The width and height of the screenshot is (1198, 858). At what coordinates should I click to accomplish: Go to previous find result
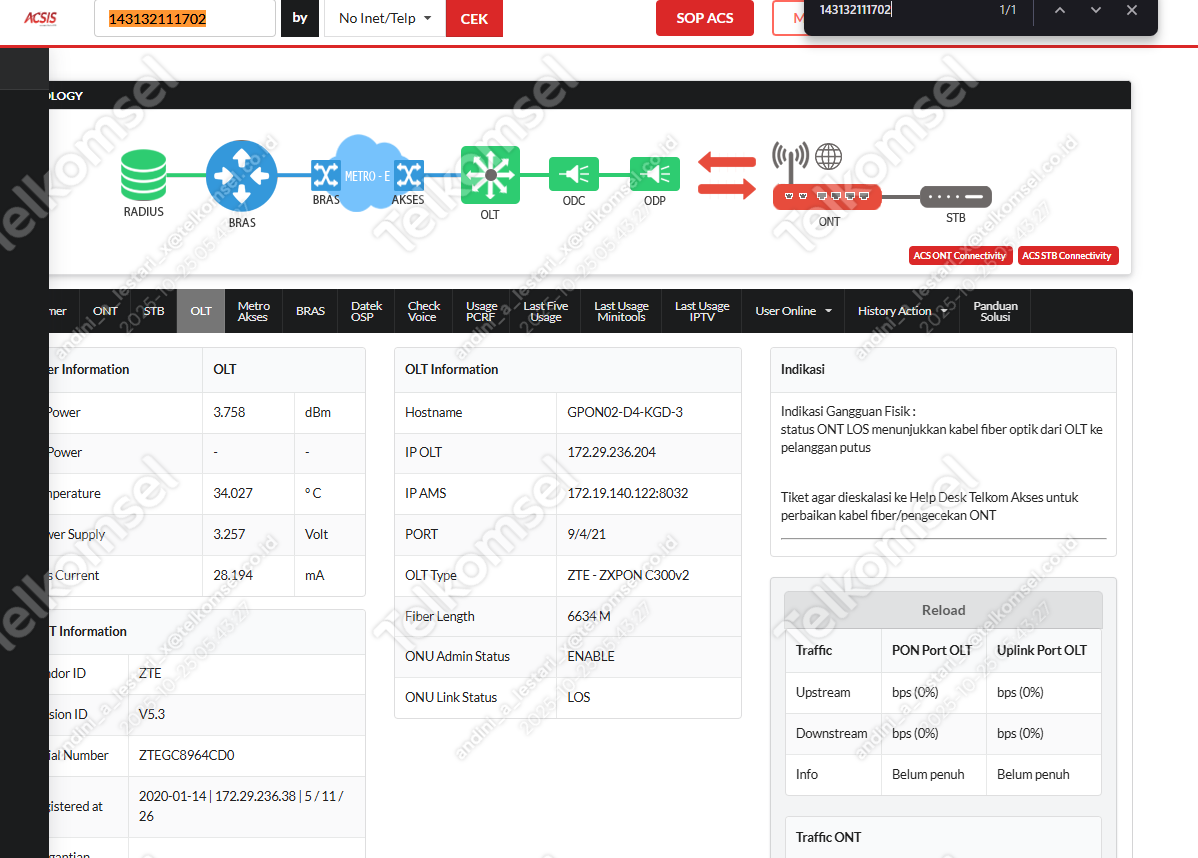click(x=1060, y=10)
